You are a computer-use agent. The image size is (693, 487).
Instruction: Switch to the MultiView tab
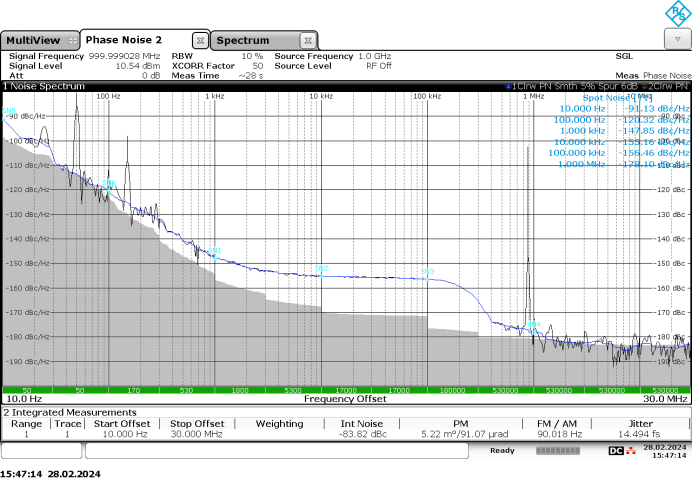coord(32,40)
